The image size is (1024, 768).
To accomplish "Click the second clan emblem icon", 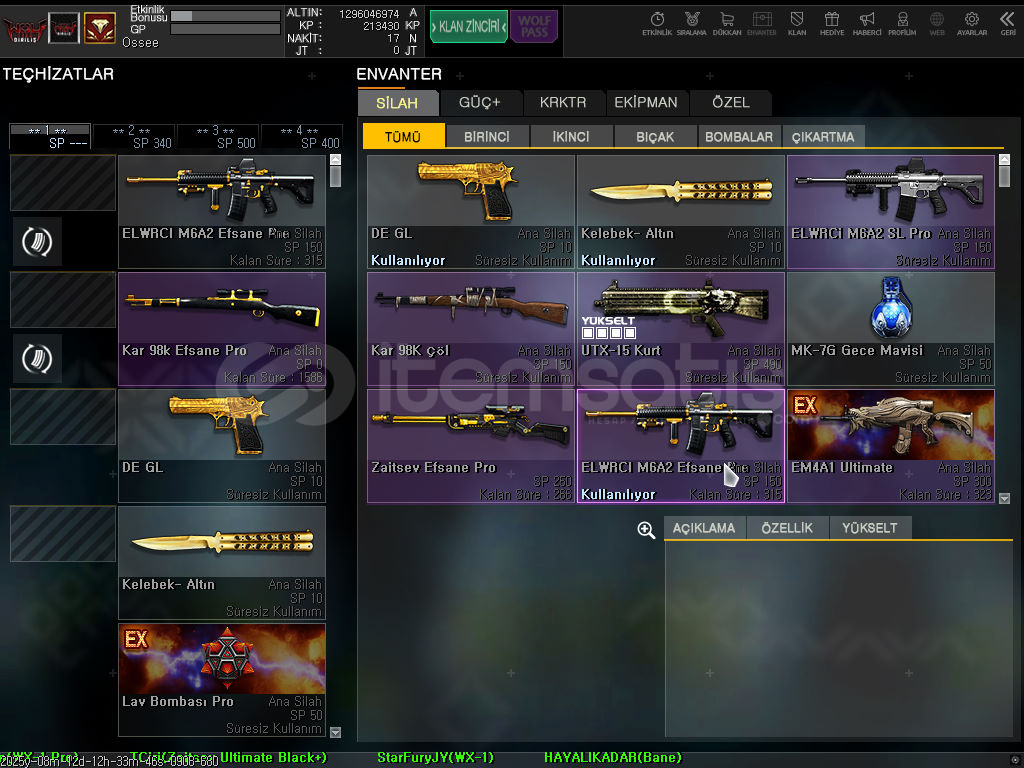I will (64, 28).
